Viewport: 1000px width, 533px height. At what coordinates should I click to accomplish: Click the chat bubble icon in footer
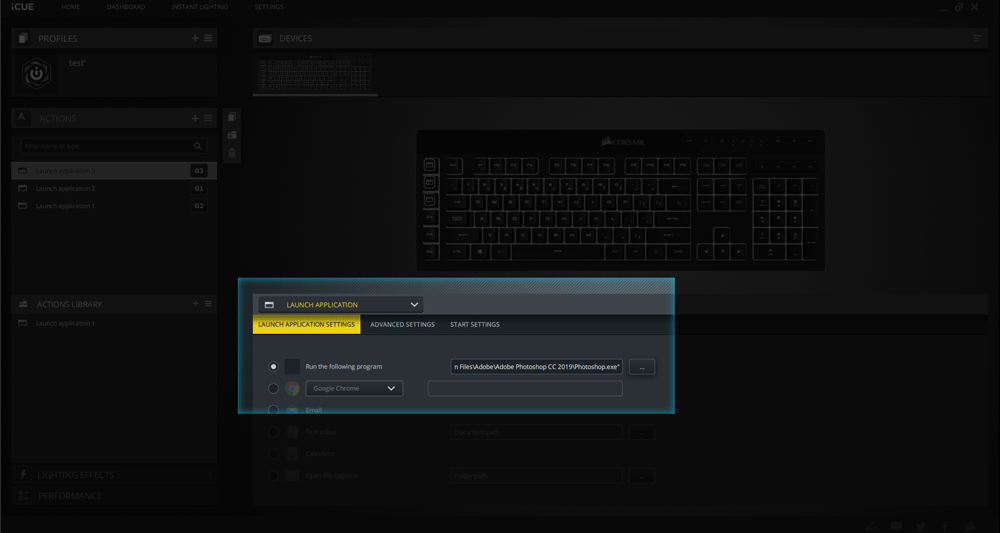tap(896, 526)
